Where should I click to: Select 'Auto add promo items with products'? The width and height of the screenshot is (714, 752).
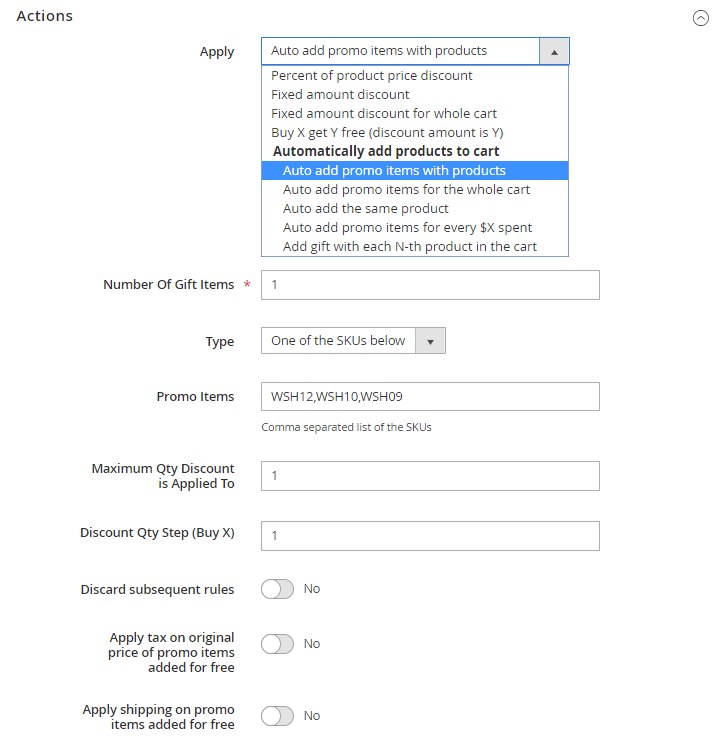394,171
